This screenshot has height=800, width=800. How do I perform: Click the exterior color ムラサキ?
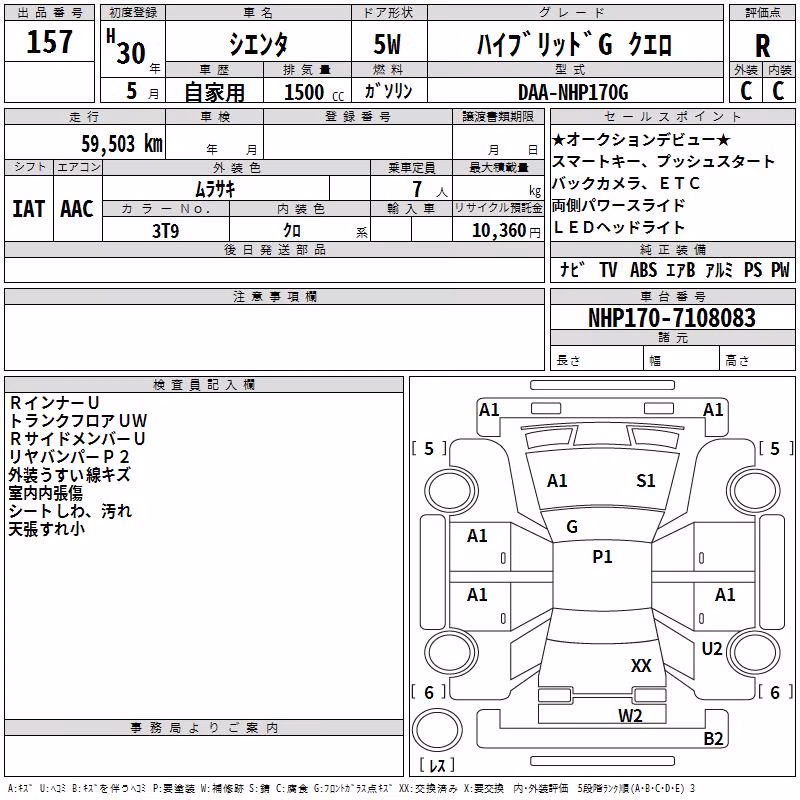[x=215, y=189]
